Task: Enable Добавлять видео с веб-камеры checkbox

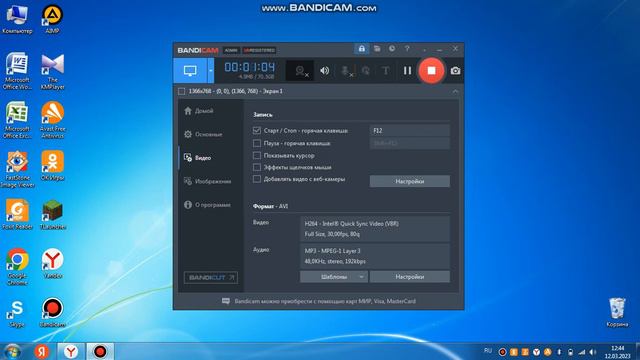Action: [257, 179]
